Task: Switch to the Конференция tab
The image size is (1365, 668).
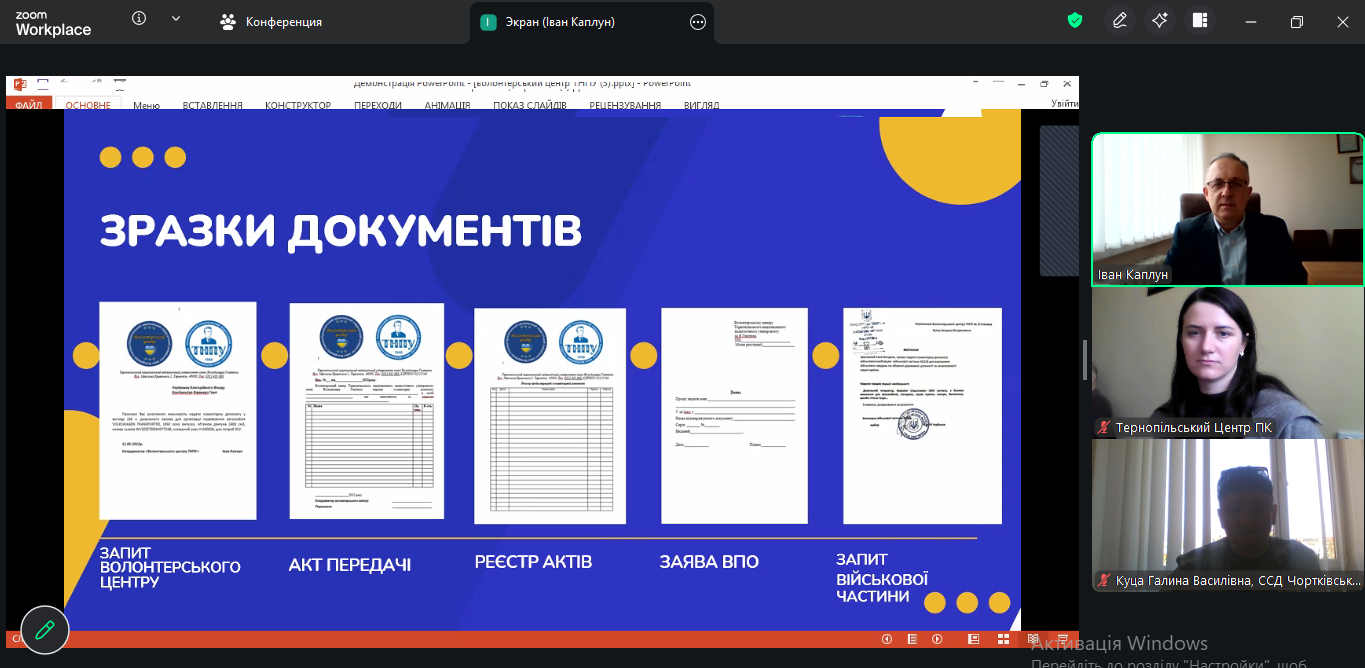Action: click(x=273, y=22)
